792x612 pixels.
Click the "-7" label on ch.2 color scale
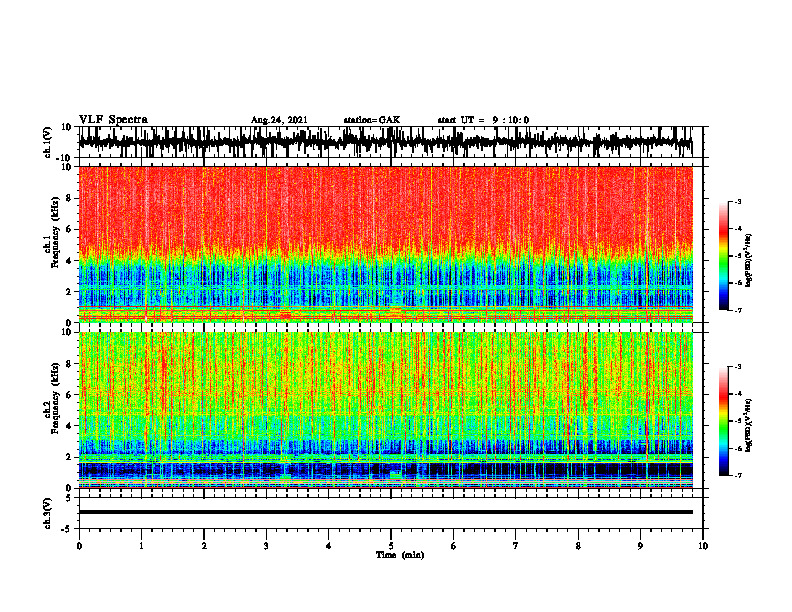point(737,475)
